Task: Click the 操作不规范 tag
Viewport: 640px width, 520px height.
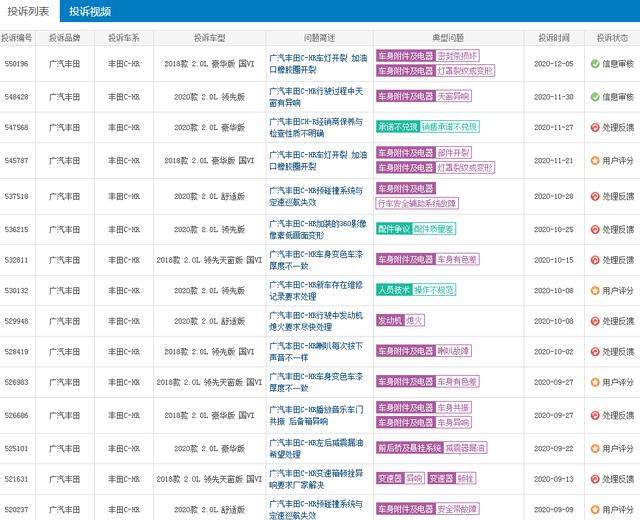Action: click(x=433, y=290)
